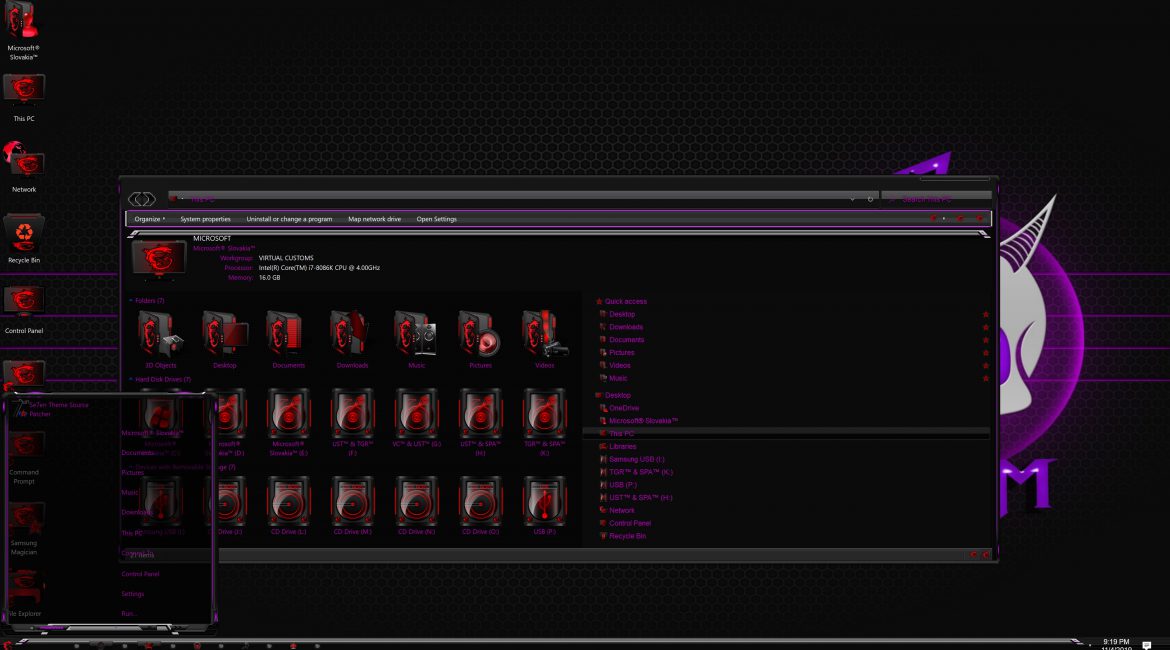
Task: Click Uninstall or change a program
Action: [x=290, y=219]
